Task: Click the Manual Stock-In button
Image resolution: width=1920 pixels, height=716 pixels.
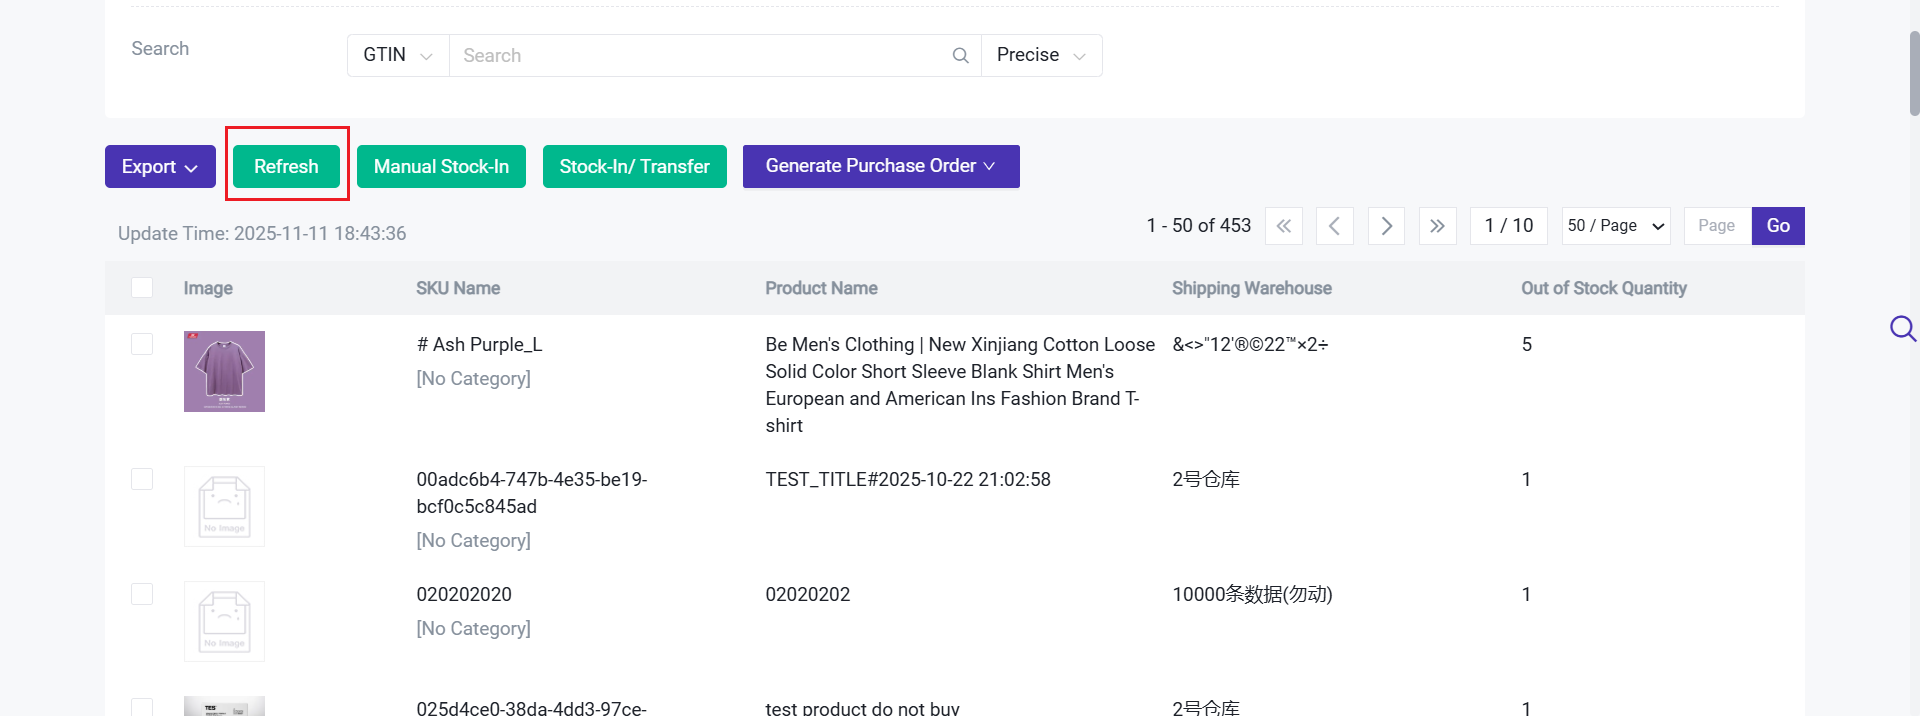Action: tap(441, 167)
